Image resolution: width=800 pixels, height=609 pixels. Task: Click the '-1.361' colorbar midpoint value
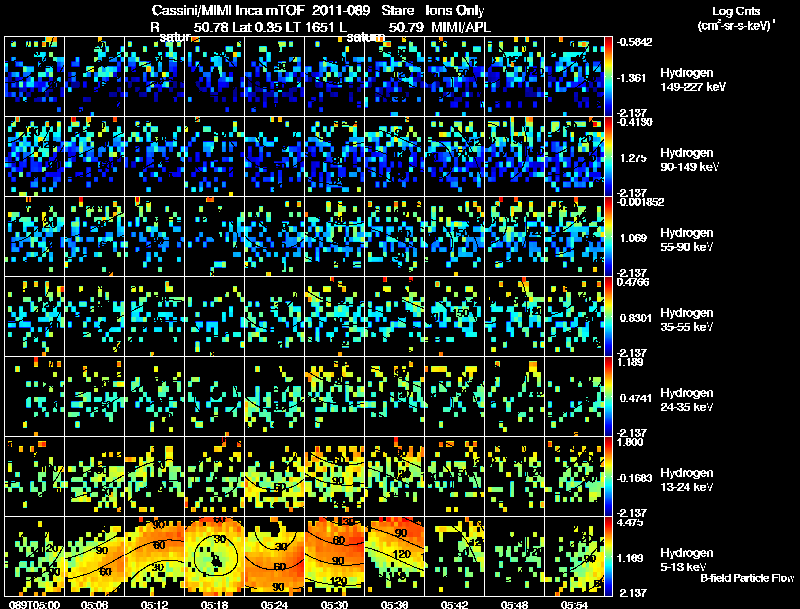[x=632, y=78]
